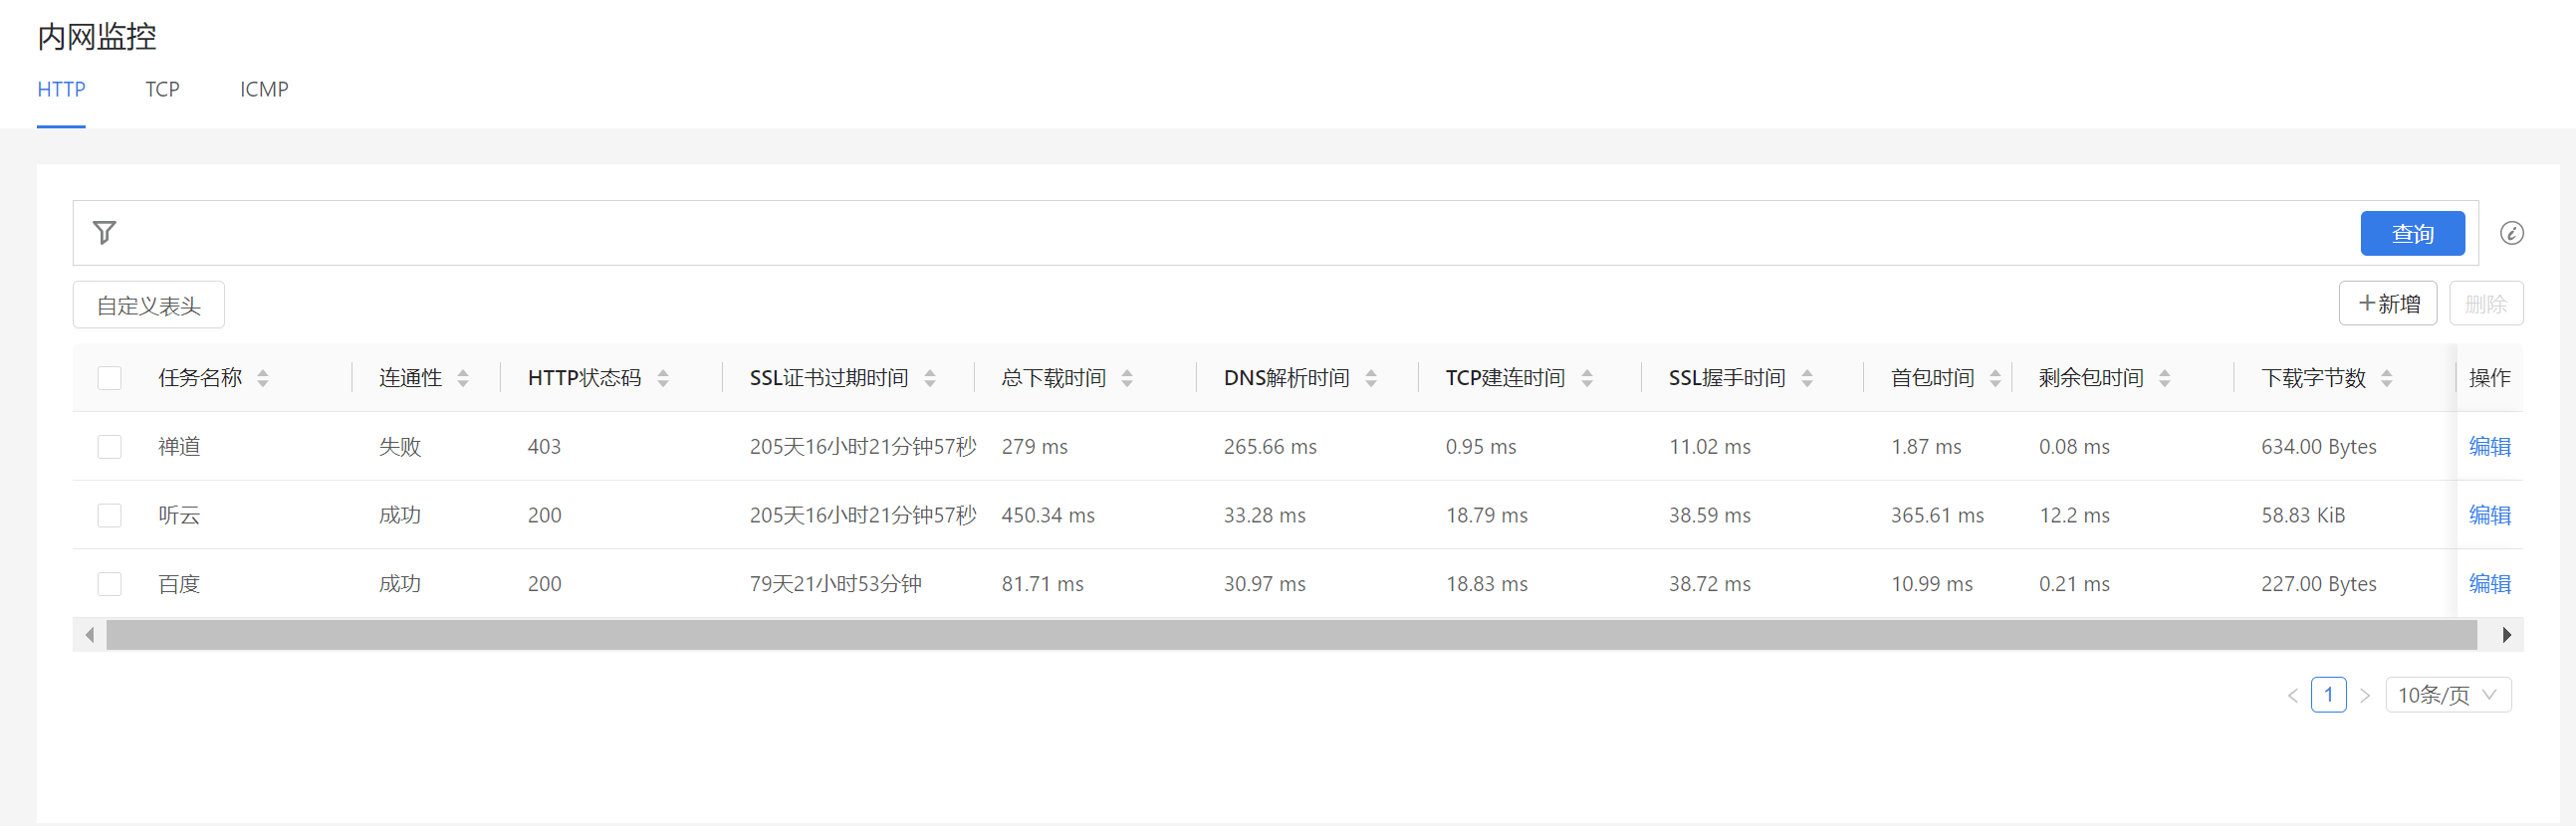2576x826 pixels.
Task: Click the 450.34 ms download time
Action: coord(1048,515)
